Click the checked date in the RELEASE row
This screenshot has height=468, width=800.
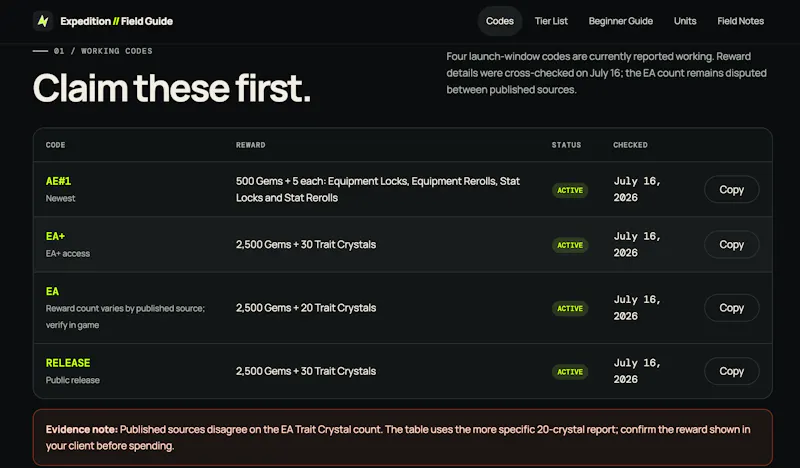pyautogui.click(x=637, y=371)
